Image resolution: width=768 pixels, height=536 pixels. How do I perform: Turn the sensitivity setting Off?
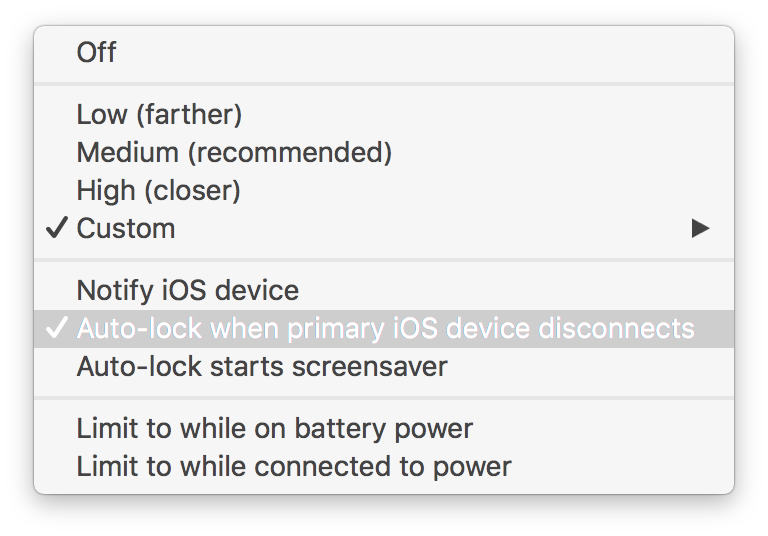click(97, 53)
